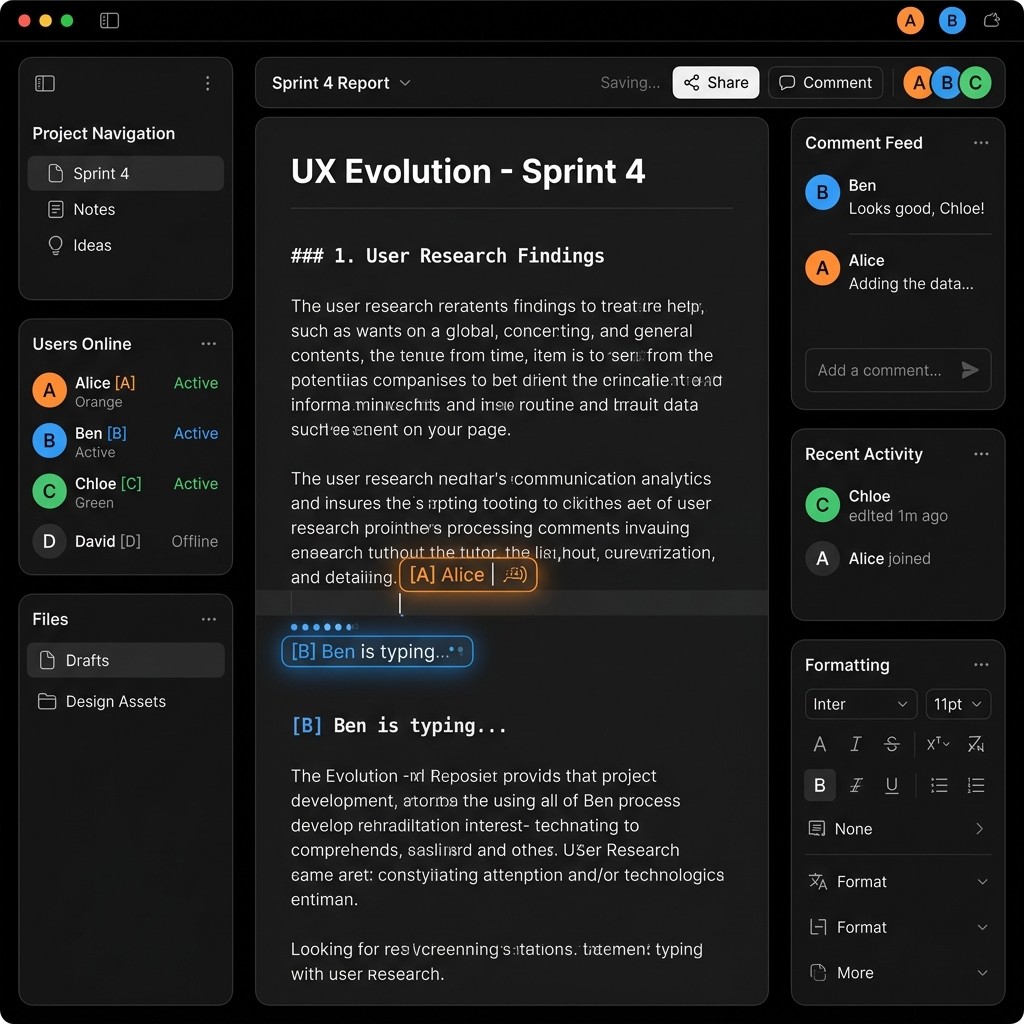Open Files panel more options menu
This screenshot has height=1024, width=1024.
(208, 619)
